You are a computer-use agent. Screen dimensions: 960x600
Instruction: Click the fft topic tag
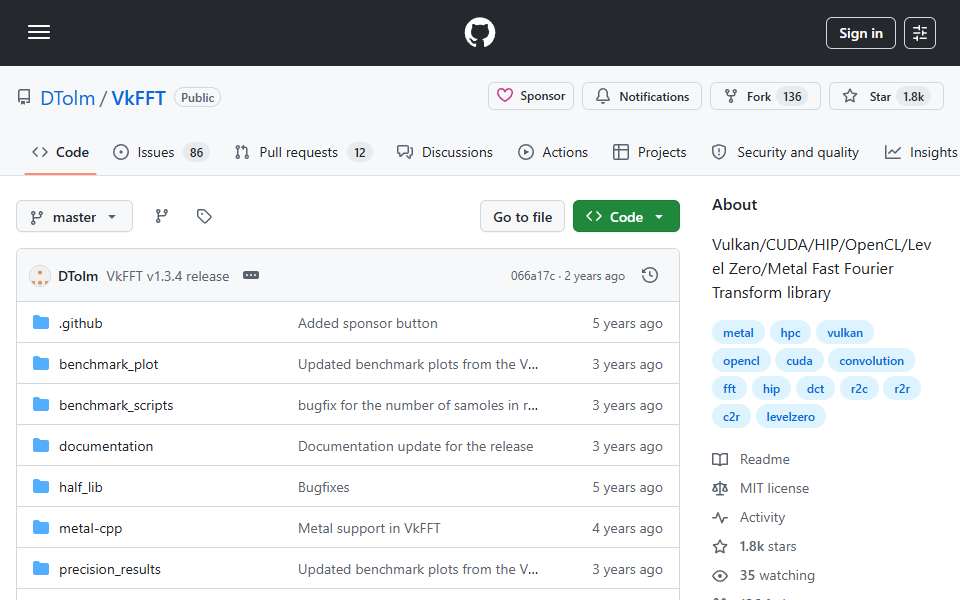[729, 389]
